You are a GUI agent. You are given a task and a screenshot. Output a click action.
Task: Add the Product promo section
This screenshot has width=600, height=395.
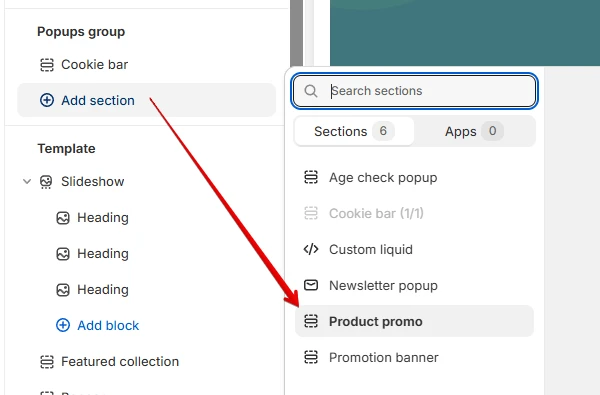pos(414,321)
